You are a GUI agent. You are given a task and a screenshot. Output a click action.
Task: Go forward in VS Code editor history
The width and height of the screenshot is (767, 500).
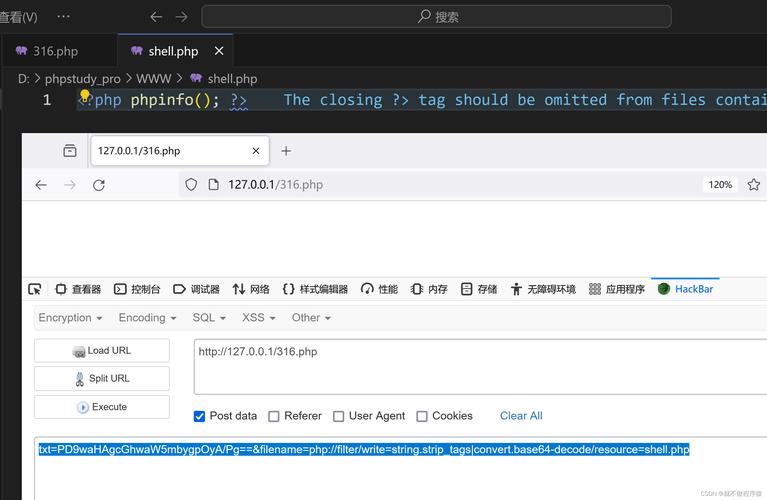(181, 17)
